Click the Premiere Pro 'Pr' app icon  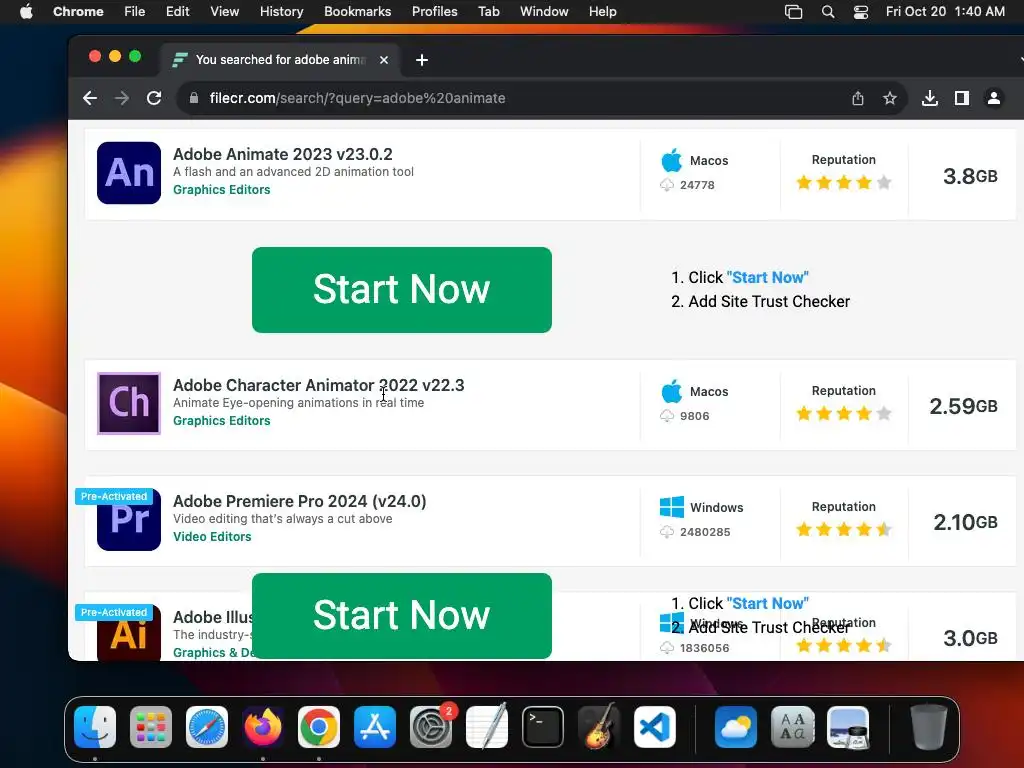tap(129, 520)
